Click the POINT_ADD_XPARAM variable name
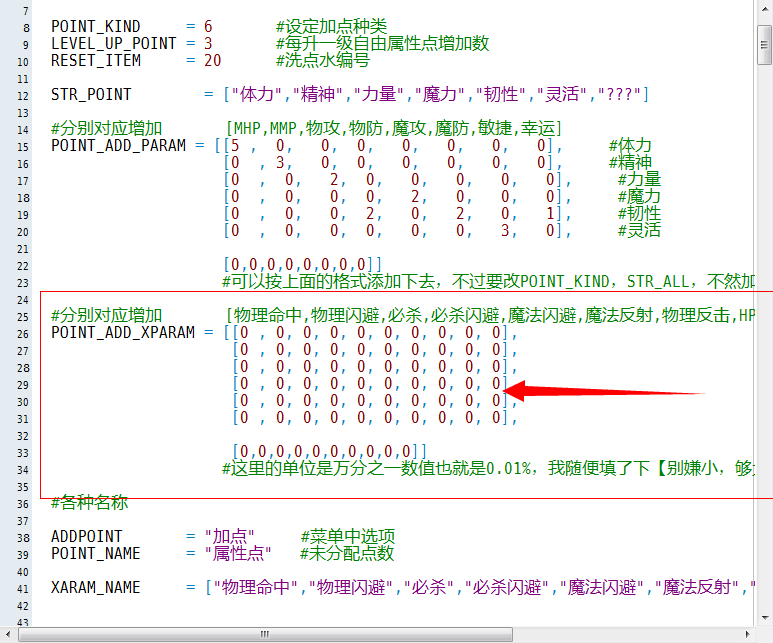 (x=123, y=332)
